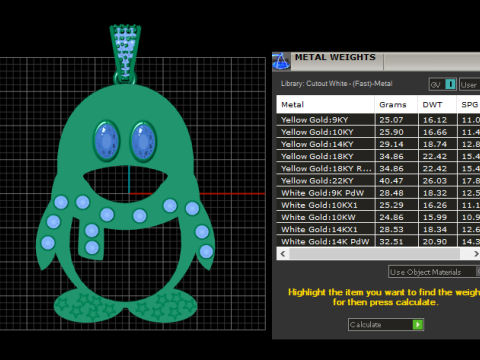This screenshot has height=360, width=480.
Task: Select the Yellow Gold:22KY row
Action: [x=378, y=181]
